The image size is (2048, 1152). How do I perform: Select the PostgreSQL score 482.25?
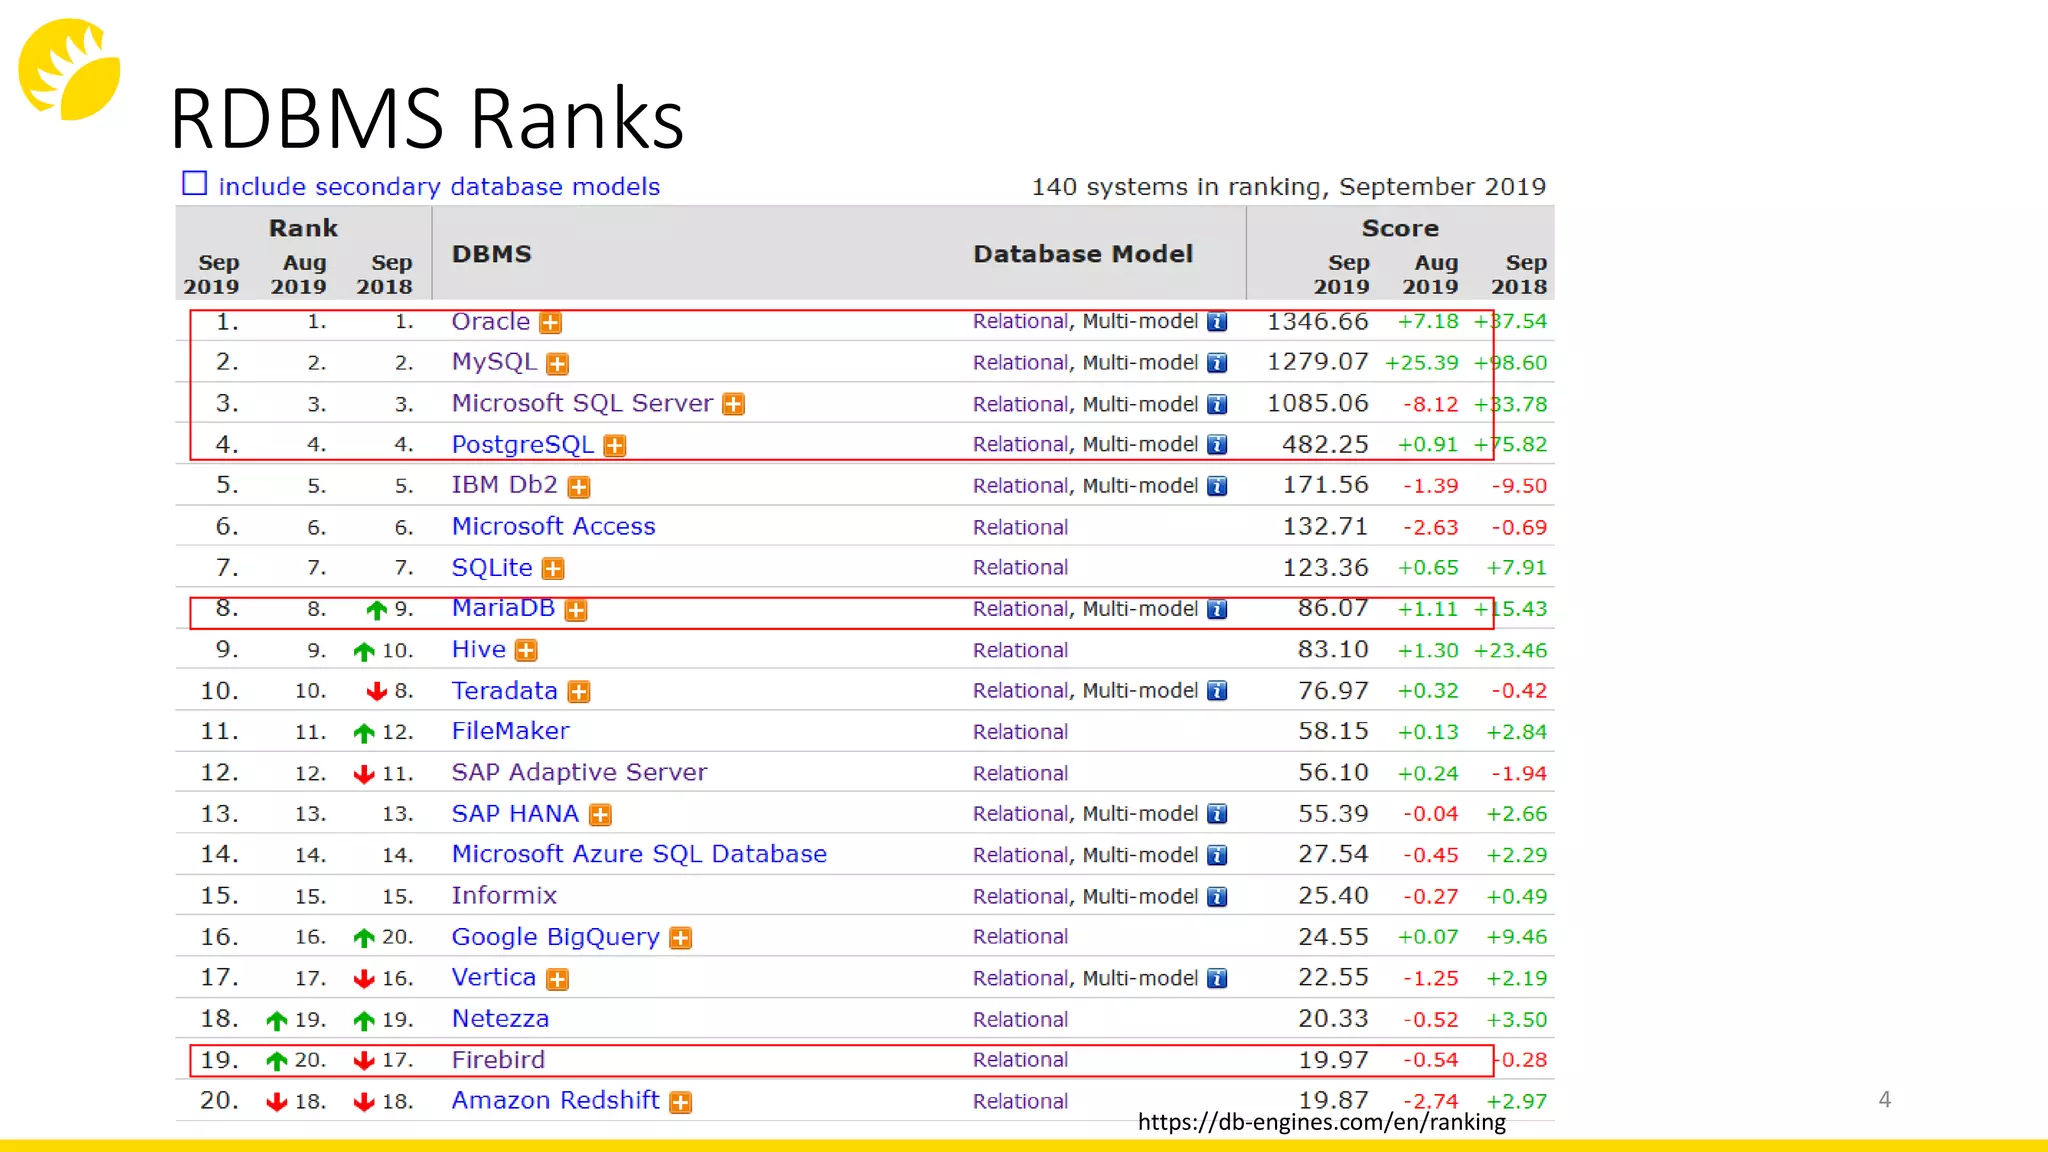point(1325,444)
